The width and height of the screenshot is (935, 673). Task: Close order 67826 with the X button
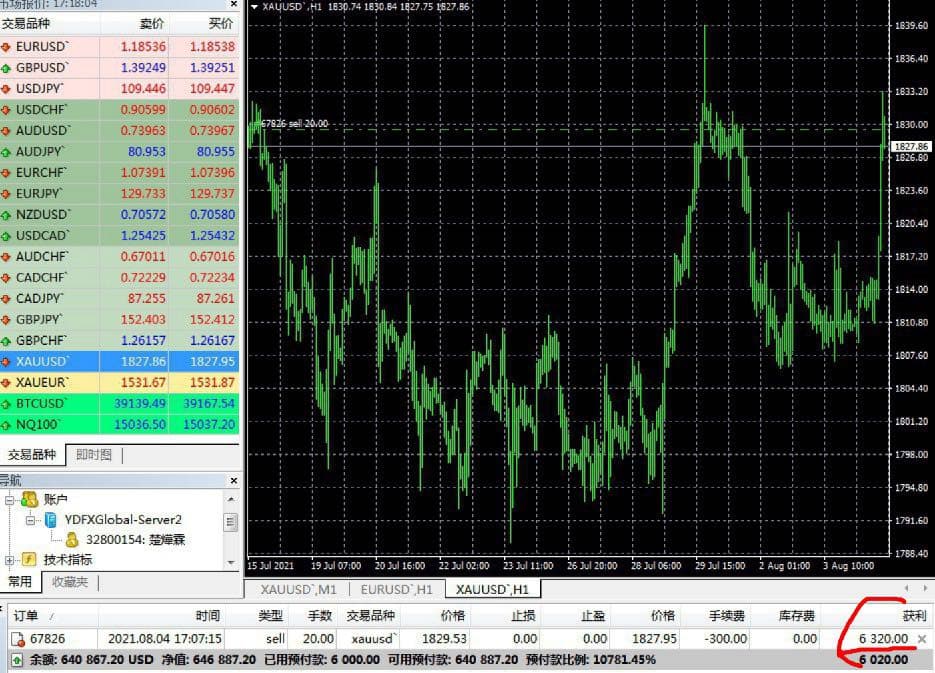pyautogui.click(x=922, y=639)
